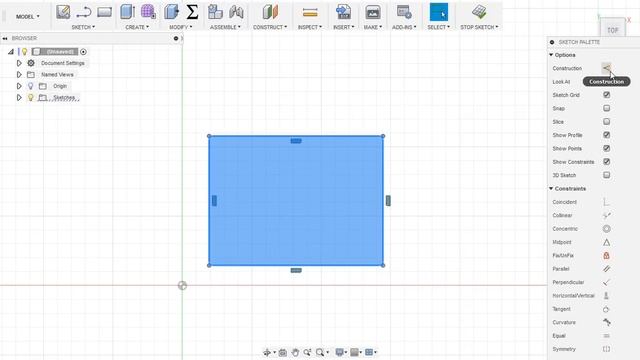Expand the Sketches tree node
640x360 pixels.
[x=19, y=98]
